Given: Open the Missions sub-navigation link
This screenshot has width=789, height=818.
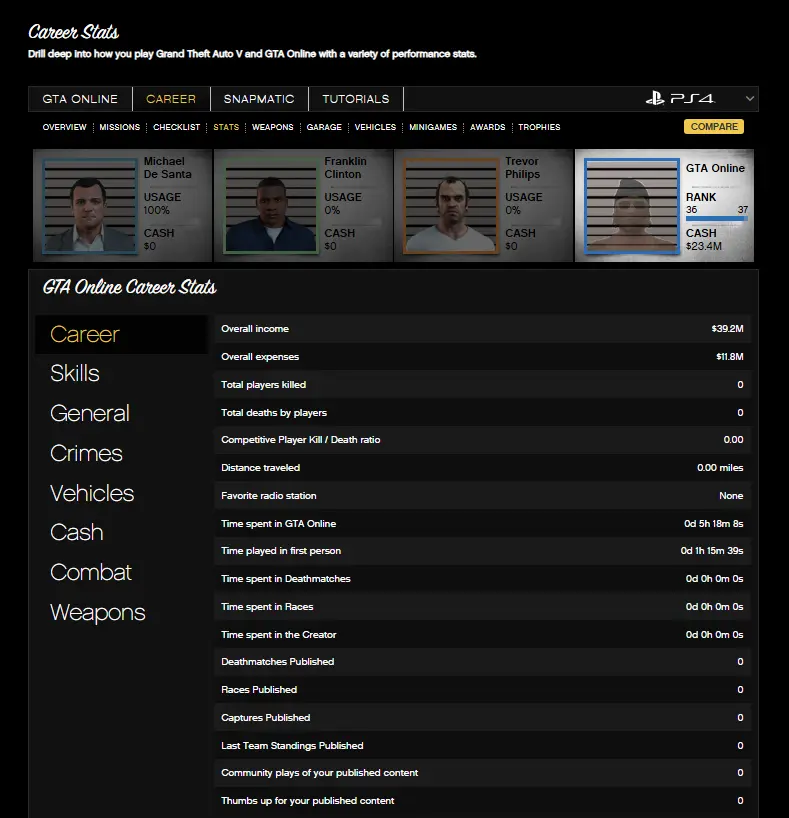Looking at the screenshot, I should click(120, 127).
